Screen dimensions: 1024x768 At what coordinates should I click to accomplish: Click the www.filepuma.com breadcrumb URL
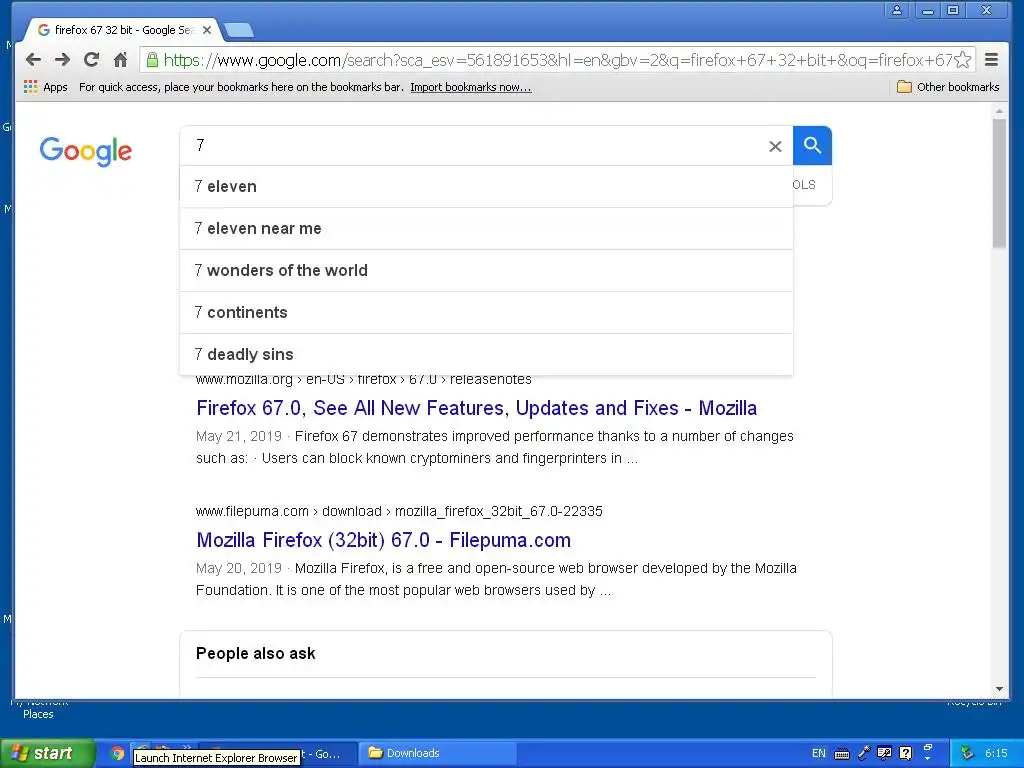pos(399,511)
